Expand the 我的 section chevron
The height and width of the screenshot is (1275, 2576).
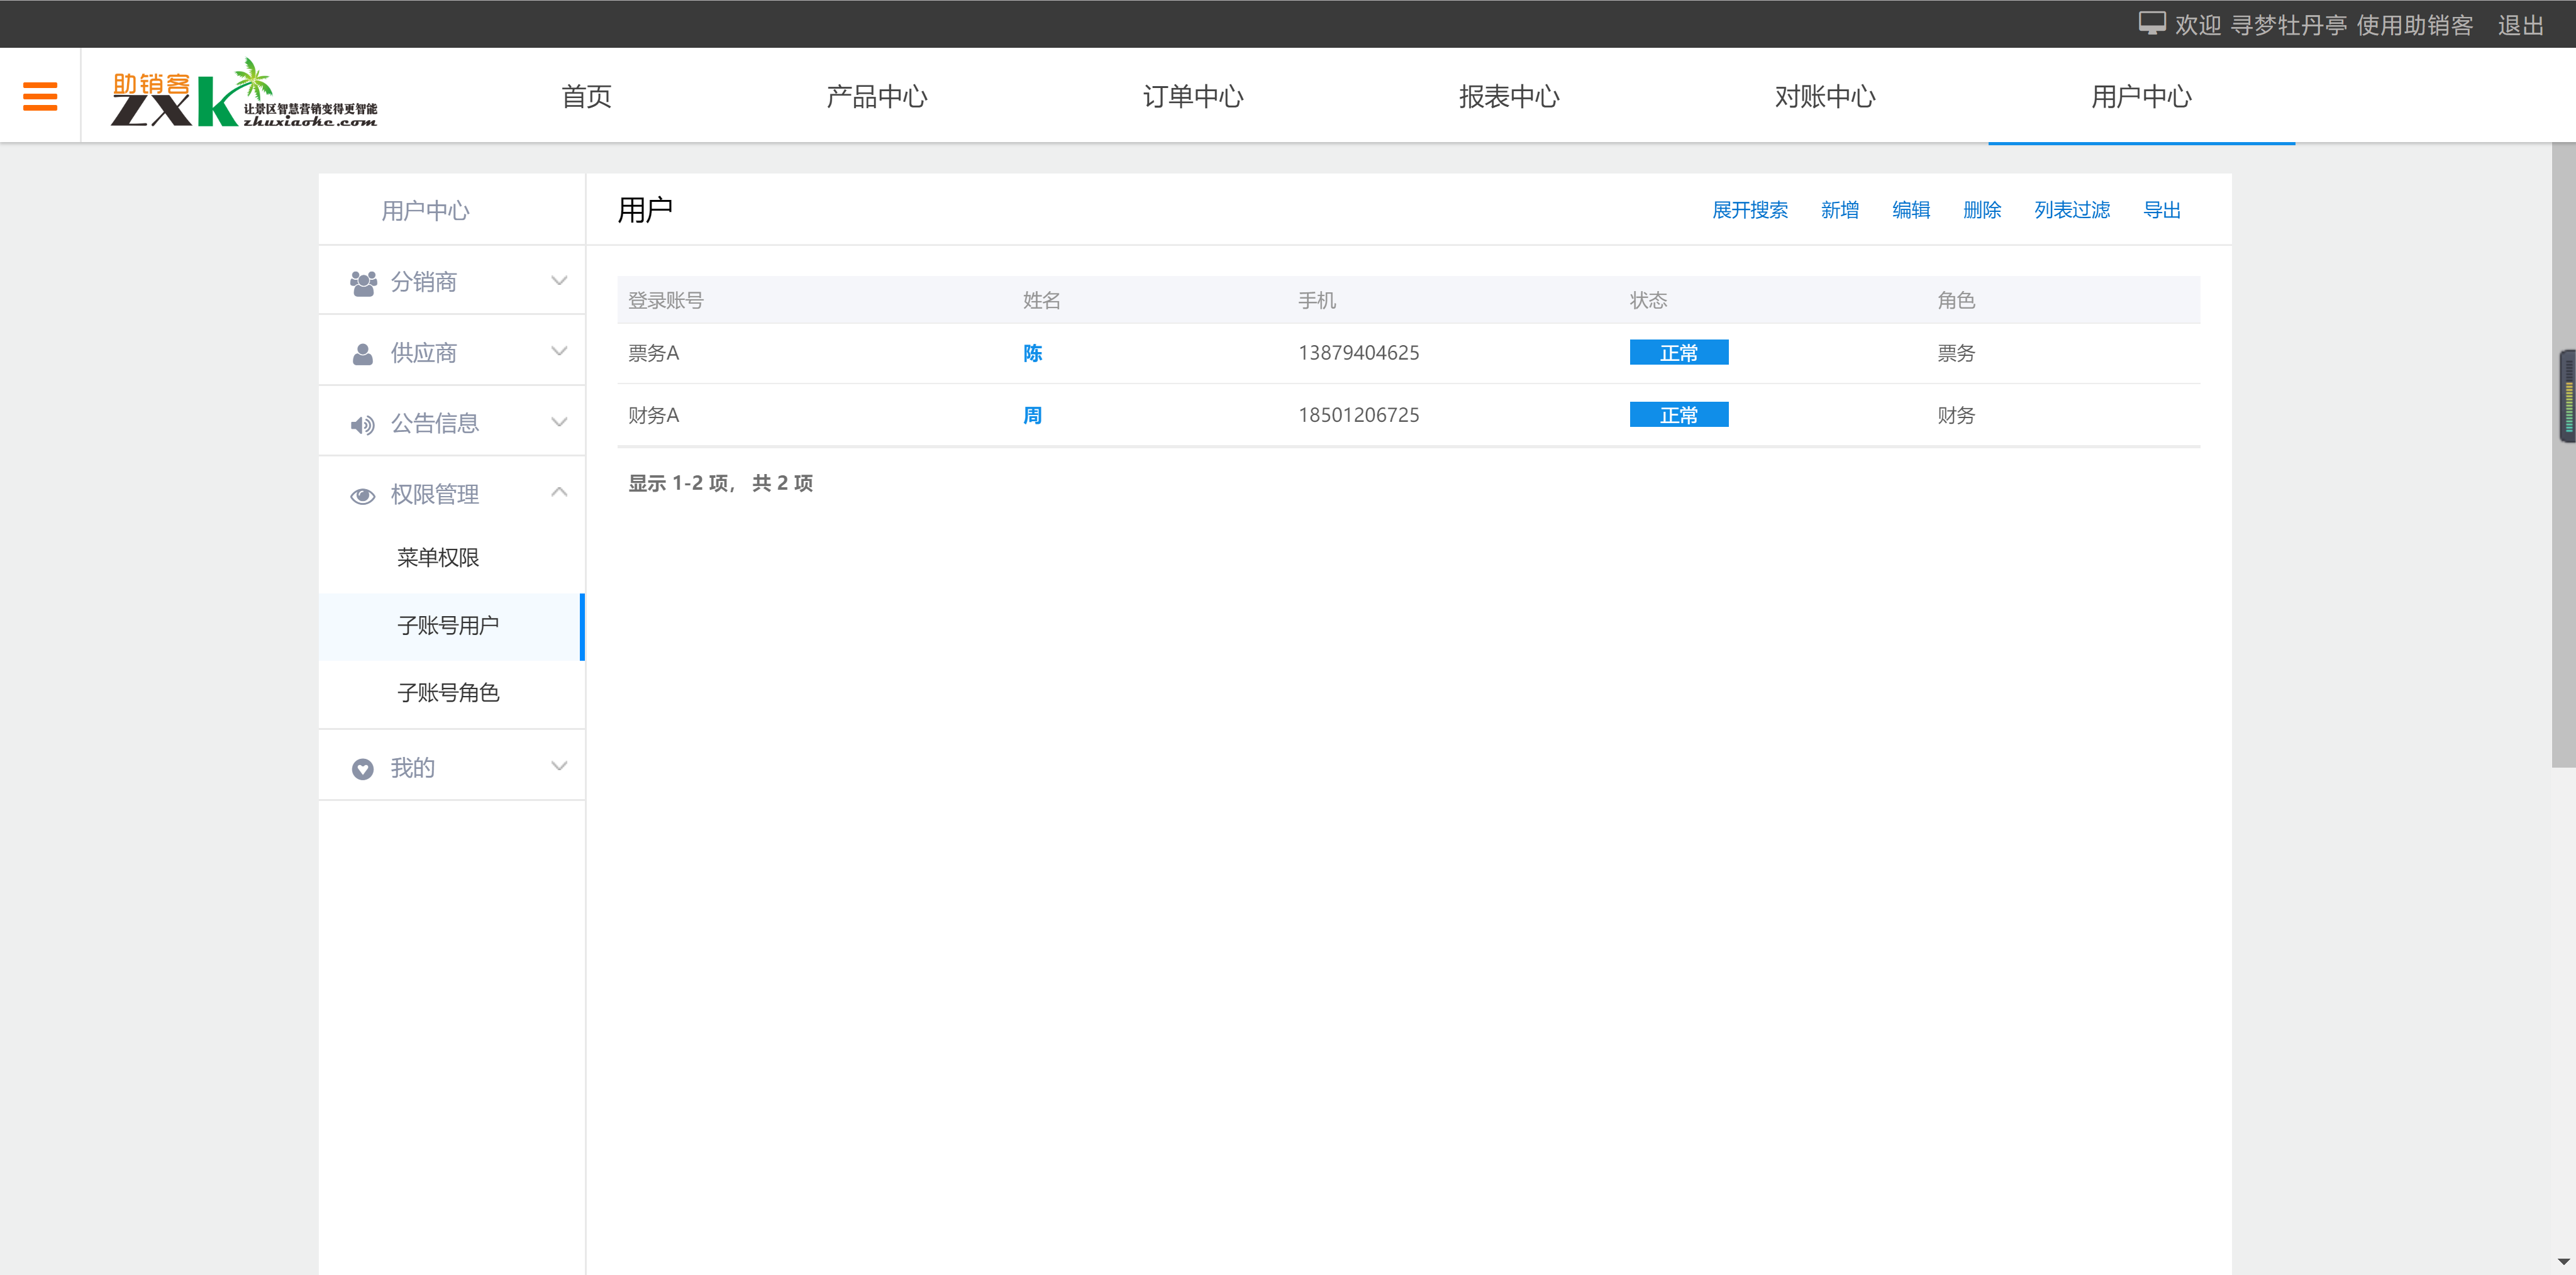click(559, 766)
